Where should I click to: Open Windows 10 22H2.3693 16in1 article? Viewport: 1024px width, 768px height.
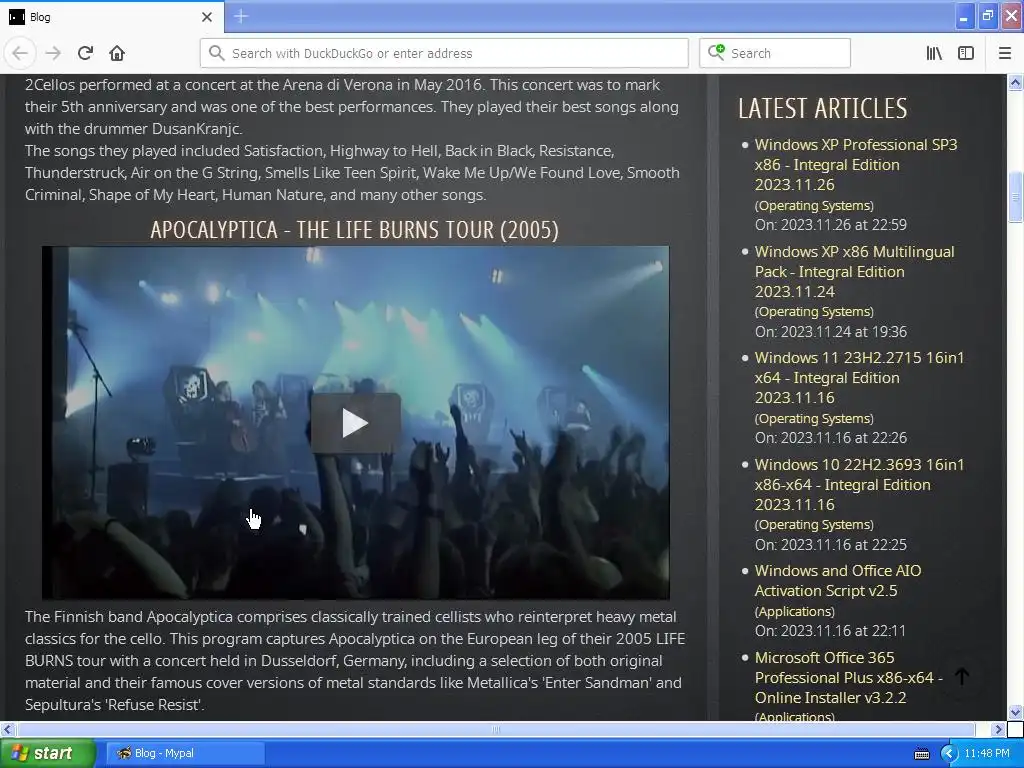click(x=859, y=485)
